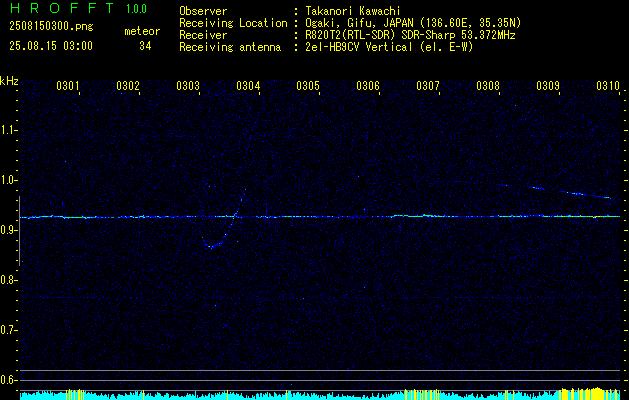Click the Observer field label

[x=203, y=11]
